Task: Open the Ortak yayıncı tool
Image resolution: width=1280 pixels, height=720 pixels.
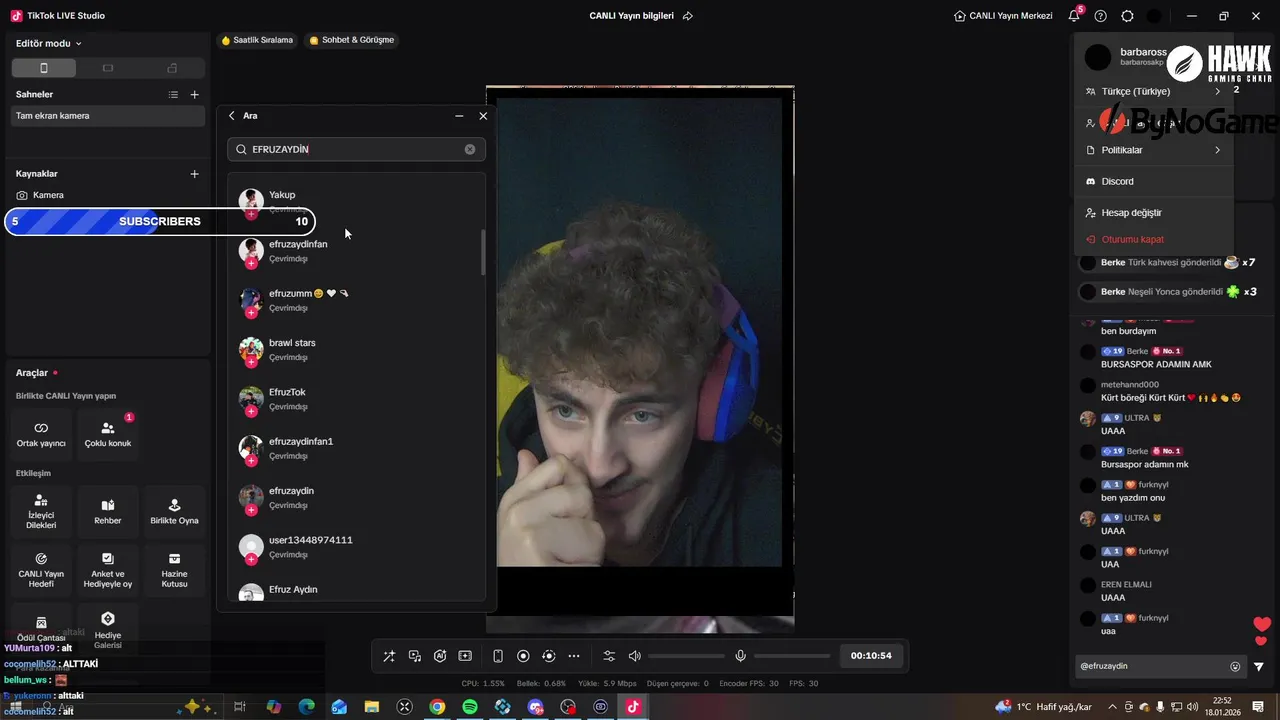Action: [x=41, y=432]
